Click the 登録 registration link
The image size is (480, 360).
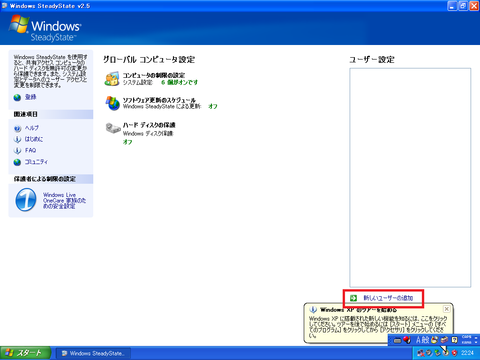pos(31,97)
